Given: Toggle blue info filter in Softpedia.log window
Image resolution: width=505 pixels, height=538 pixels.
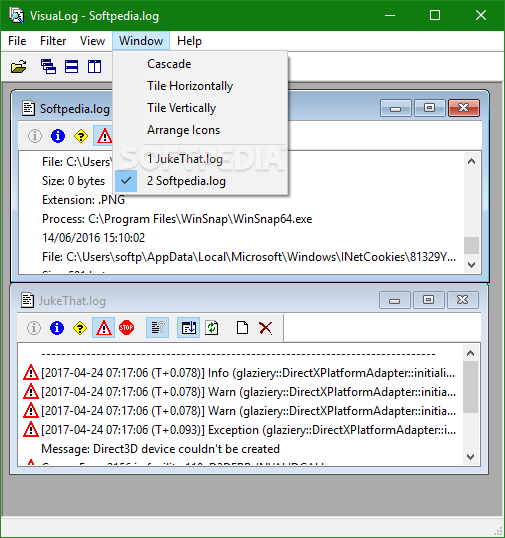Looking at the screenshot, I should (x=58, y=136).
